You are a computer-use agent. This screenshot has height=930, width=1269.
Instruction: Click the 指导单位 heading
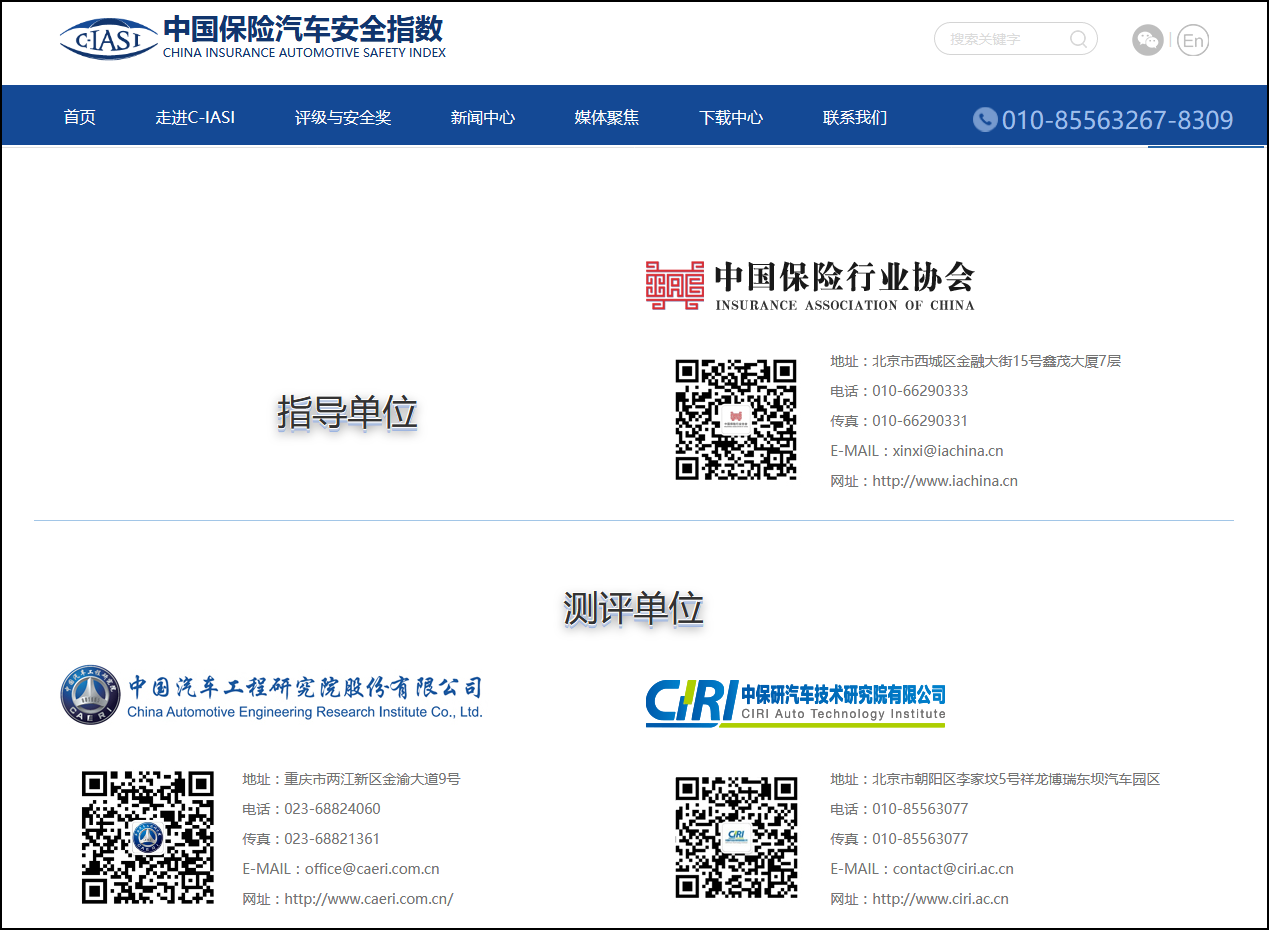[347, 412]
